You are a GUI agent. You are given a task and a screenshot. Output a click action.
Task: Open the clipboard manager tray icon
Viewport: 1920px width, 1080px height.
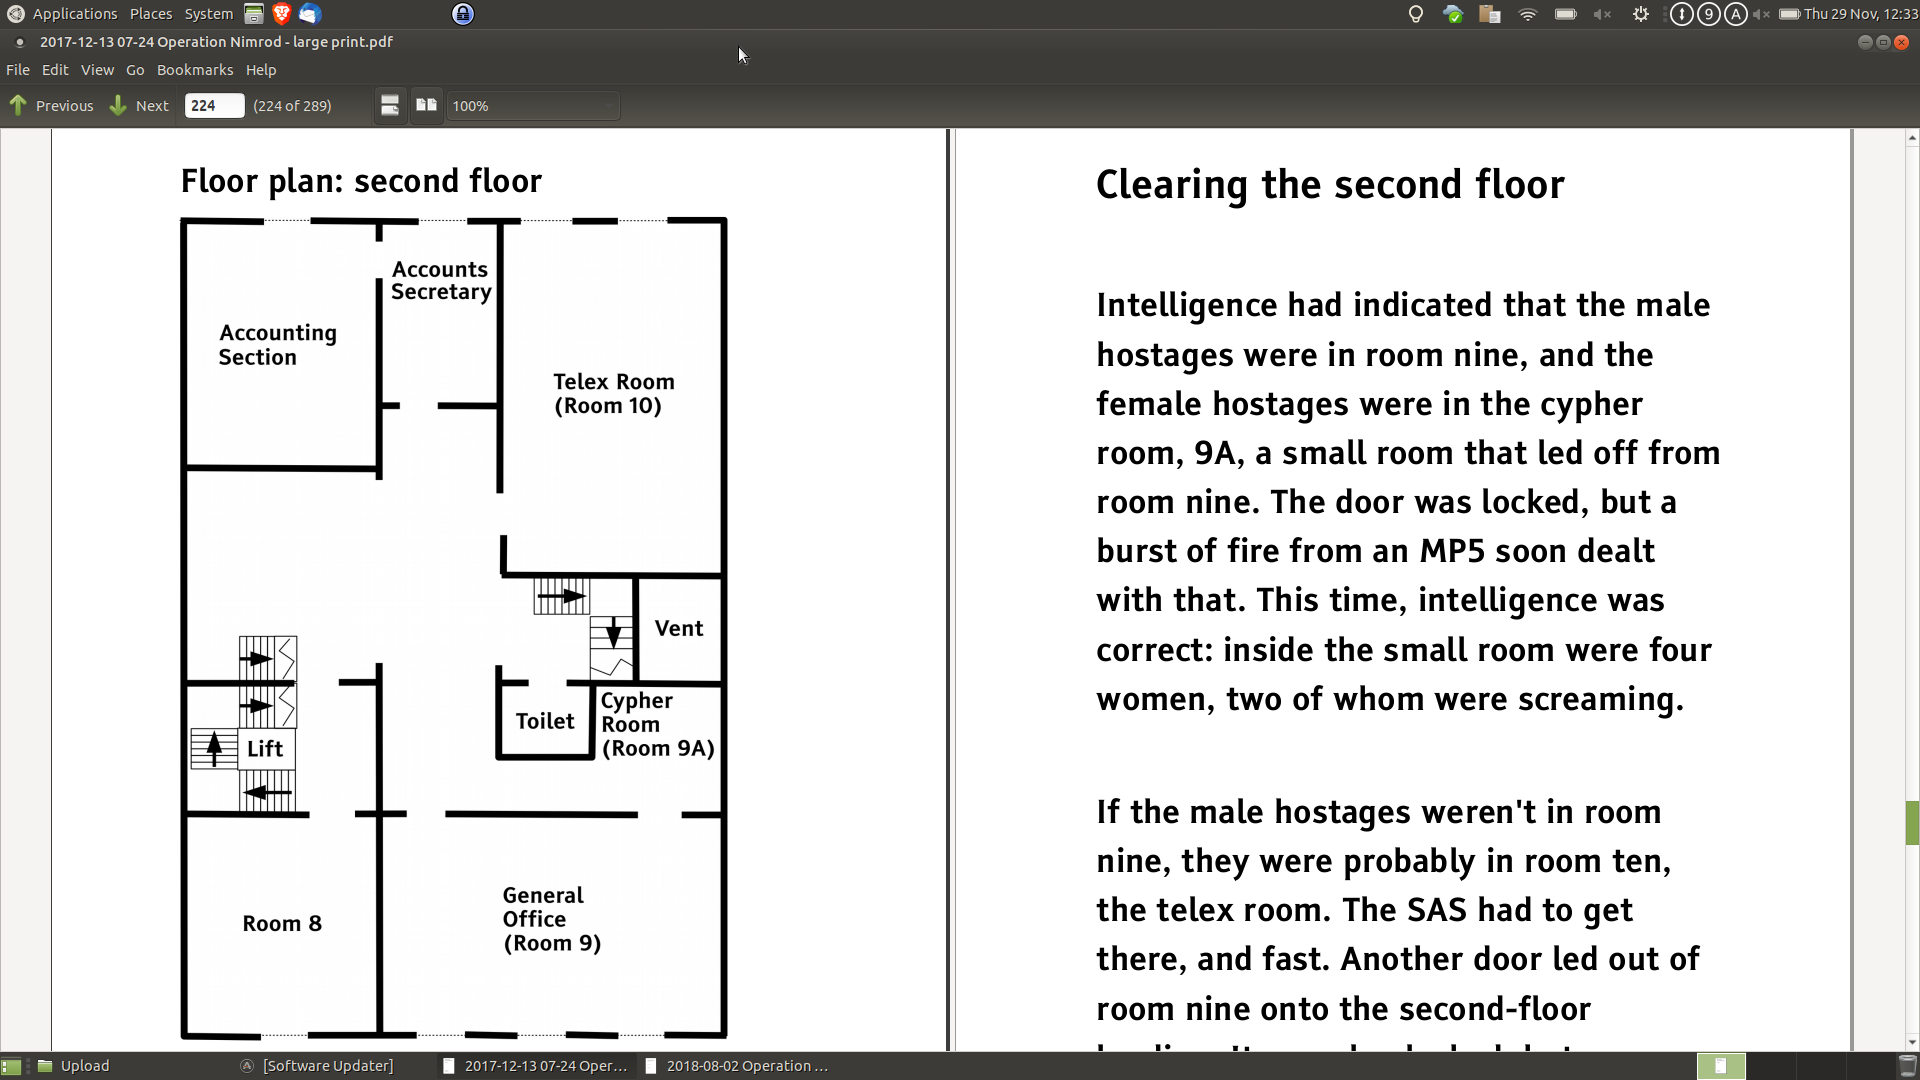(1490, 14)
